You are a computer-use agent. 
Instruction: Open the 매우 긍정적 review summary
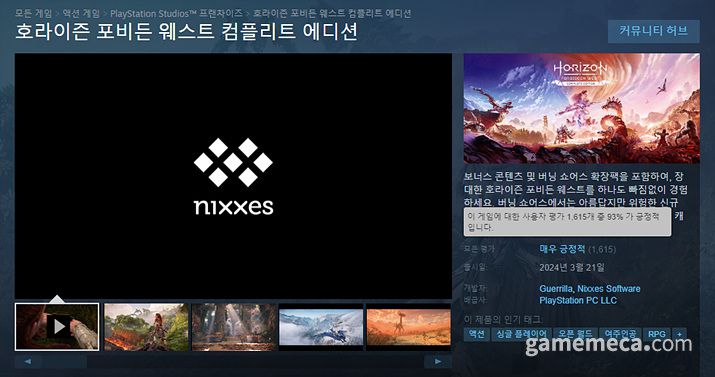point(562,249)
